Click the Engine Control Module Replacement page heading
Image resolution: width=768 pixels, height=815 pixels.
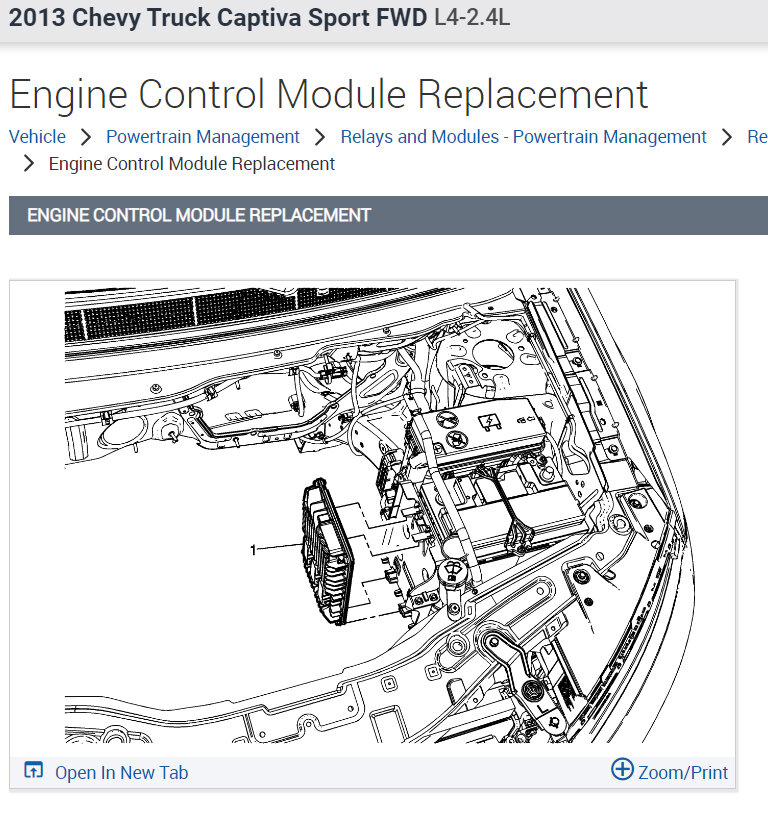tap(328, 95)
